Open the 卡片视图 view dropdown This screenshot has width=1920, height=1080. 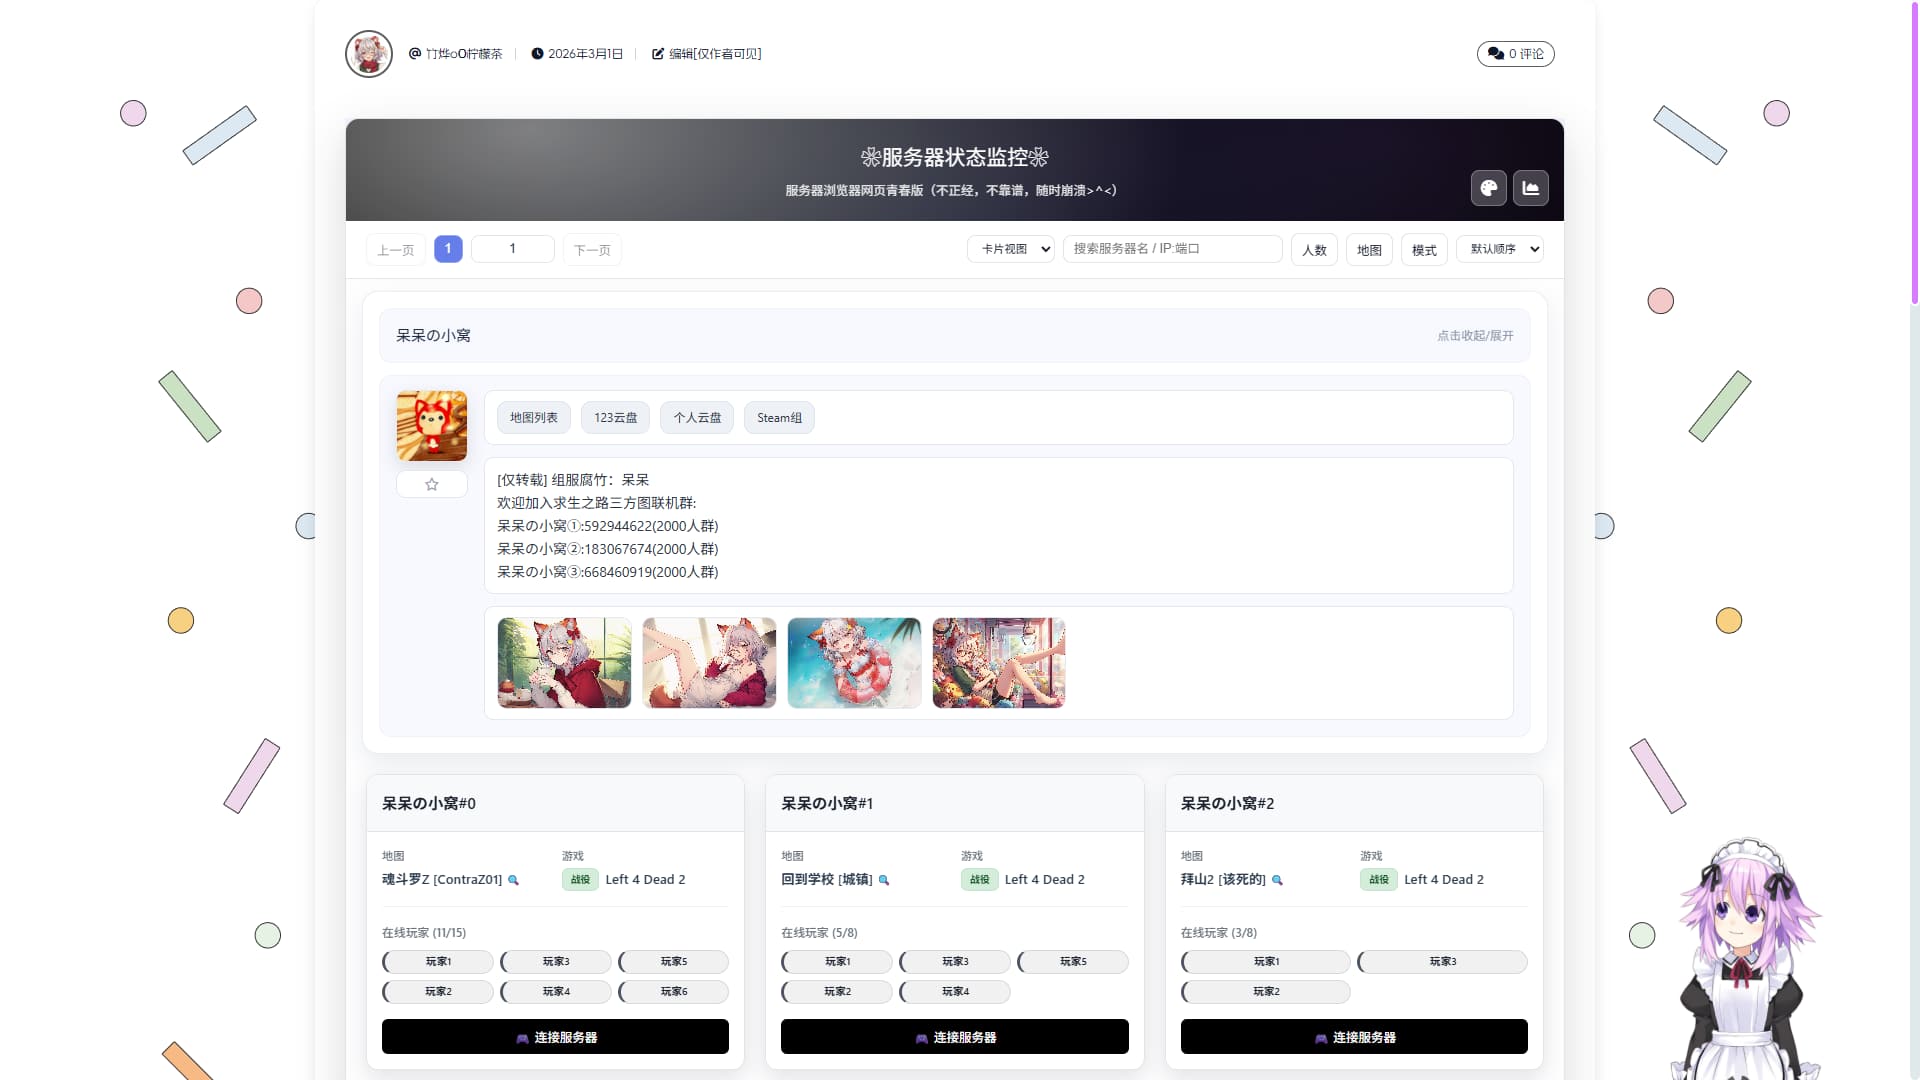point(1010,249)
